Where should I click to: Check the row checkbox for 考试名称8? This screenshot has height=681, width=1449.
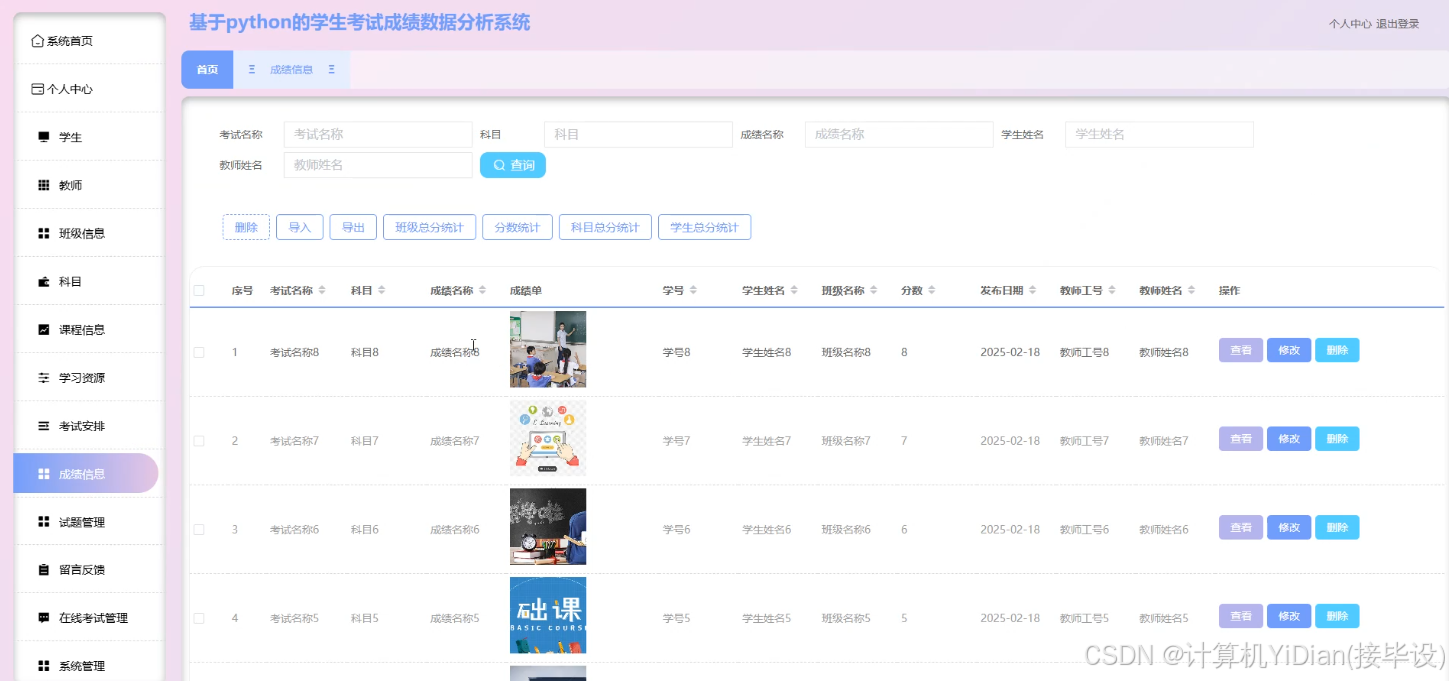pos(198,351)
